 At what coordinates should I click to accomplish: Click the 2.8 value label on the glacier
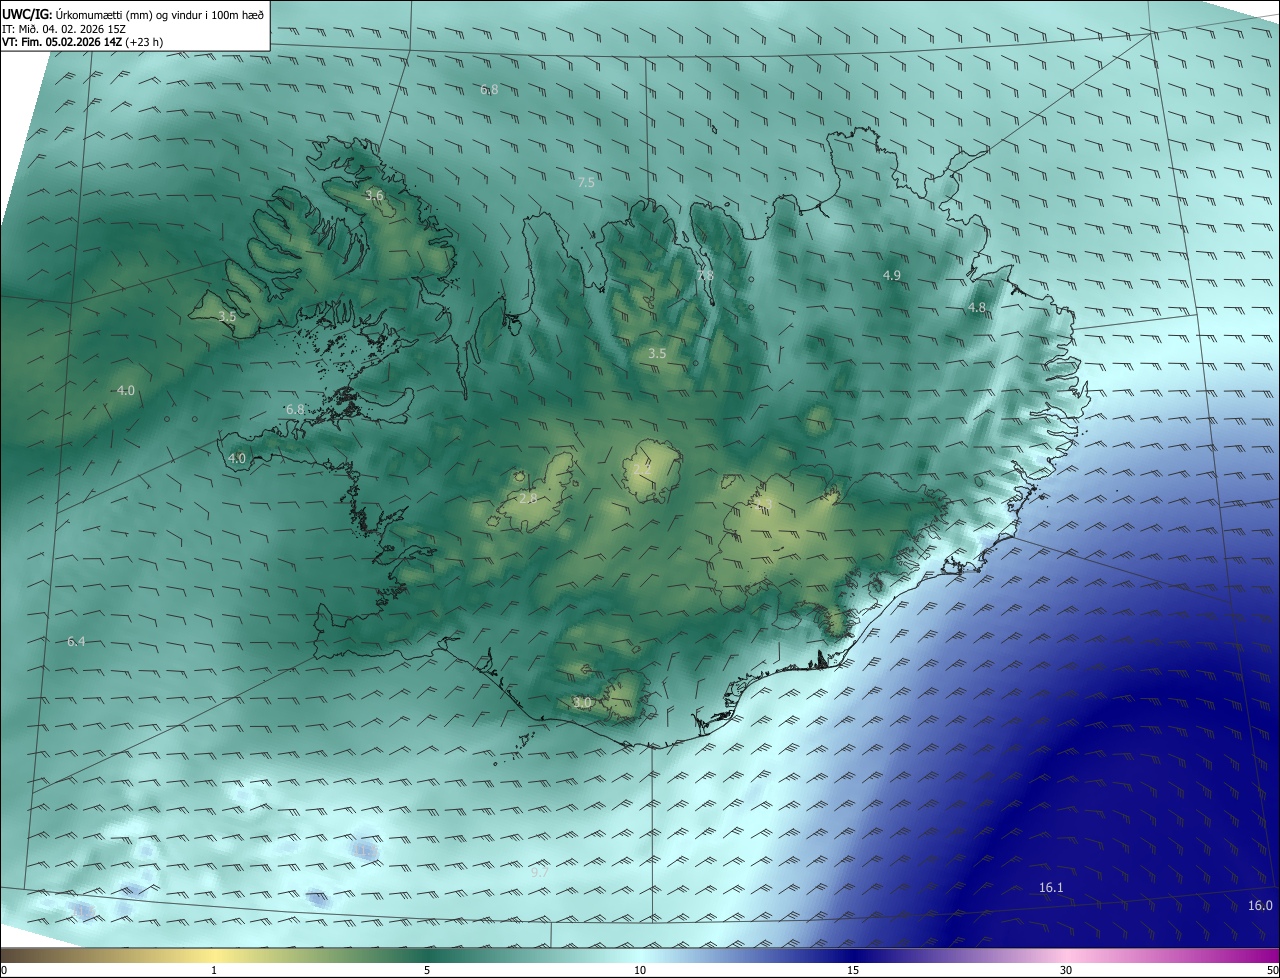coord(528,498)
